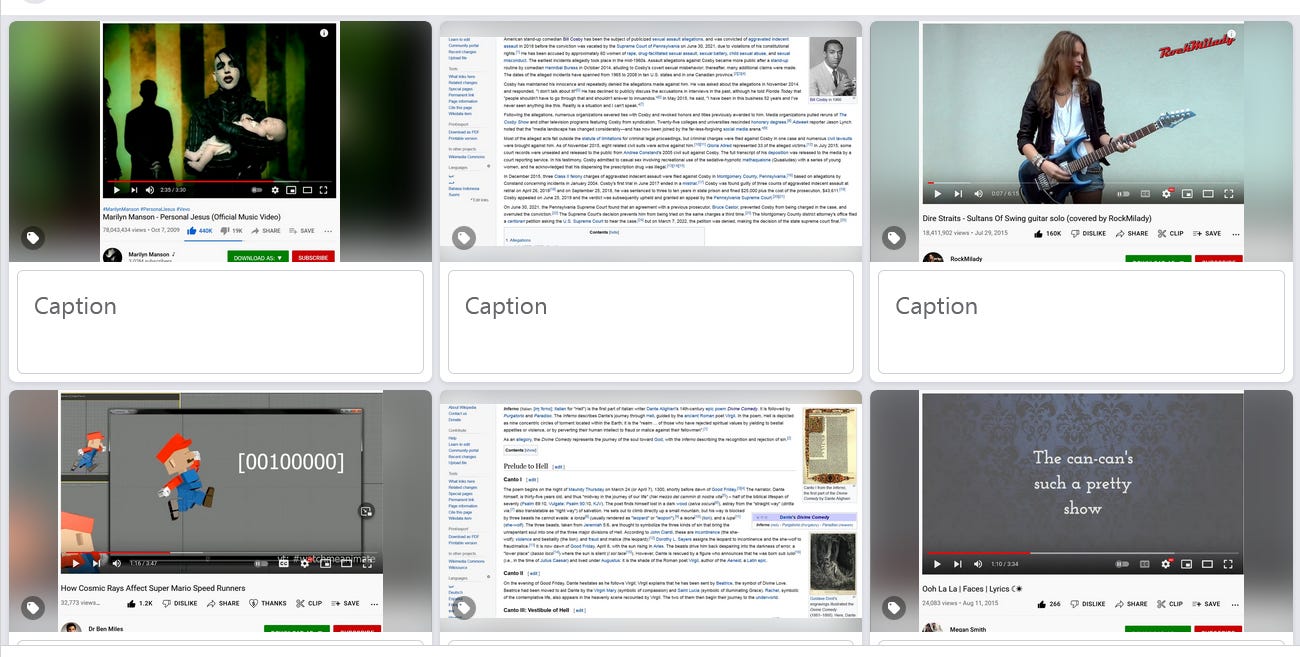Click the #MarilynManson hashtag link

(121, 209)
